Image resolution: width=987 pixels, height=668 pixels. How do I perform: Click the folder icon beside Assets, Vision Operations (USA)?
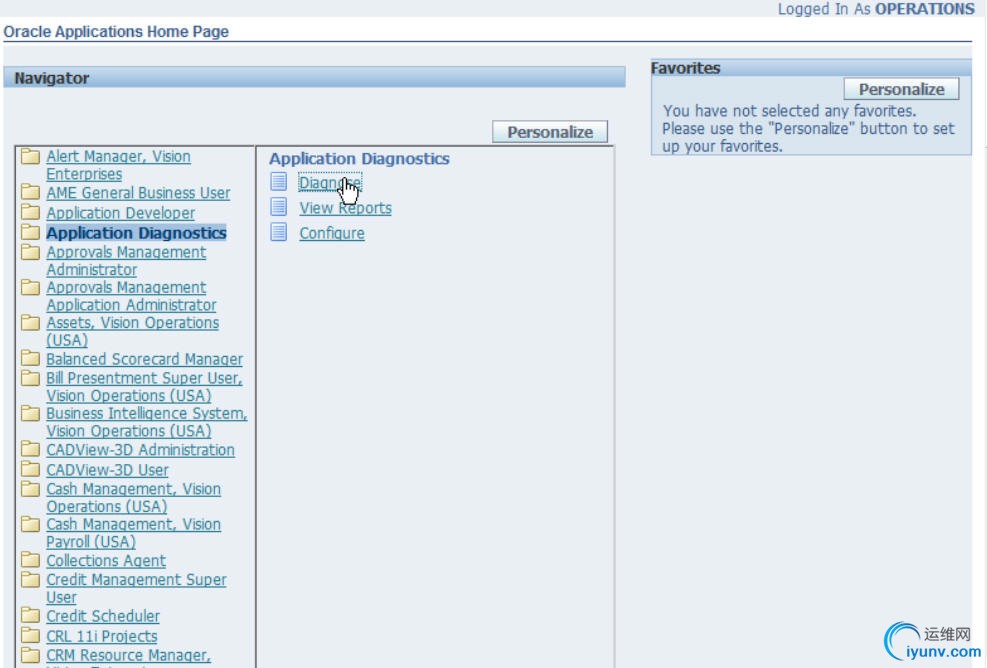[x=30, y=322]
